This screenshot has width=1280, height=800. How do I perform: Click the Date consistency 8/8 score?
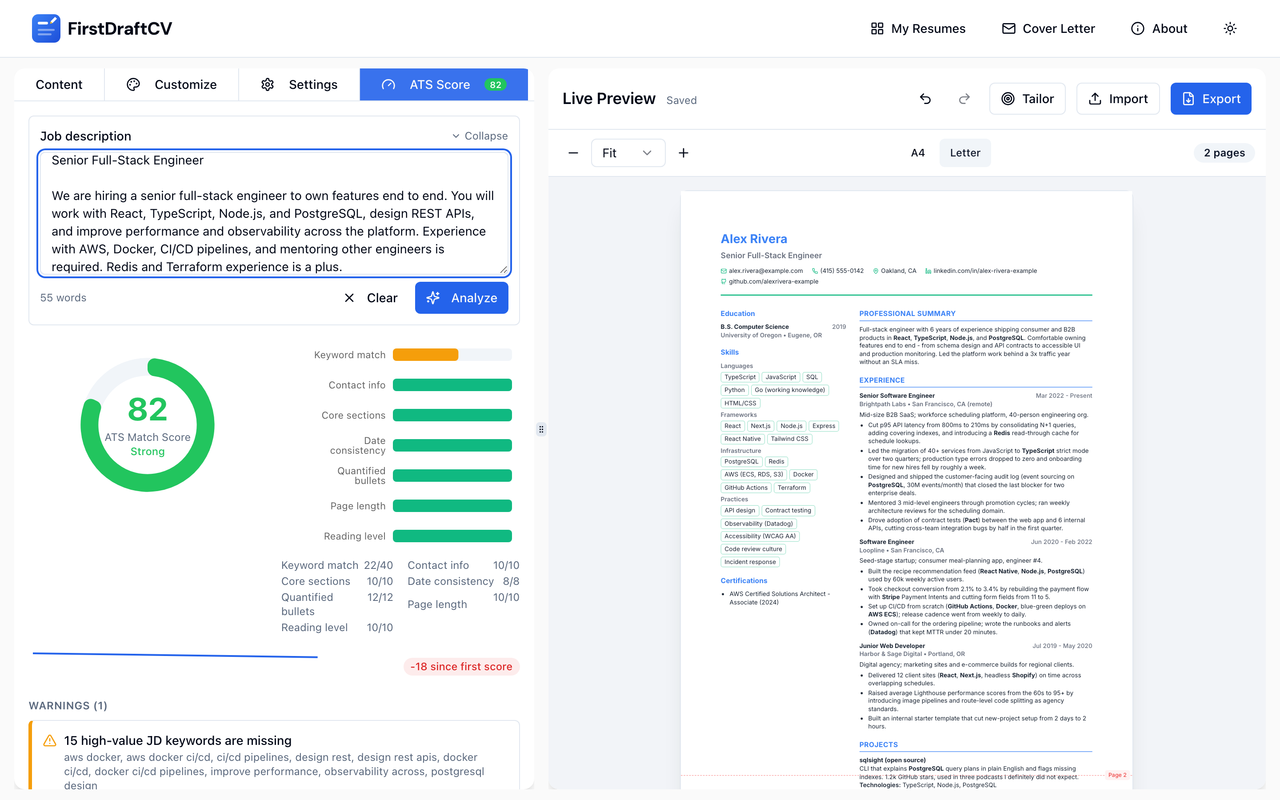pyautogui.click(x=464, y=581)
